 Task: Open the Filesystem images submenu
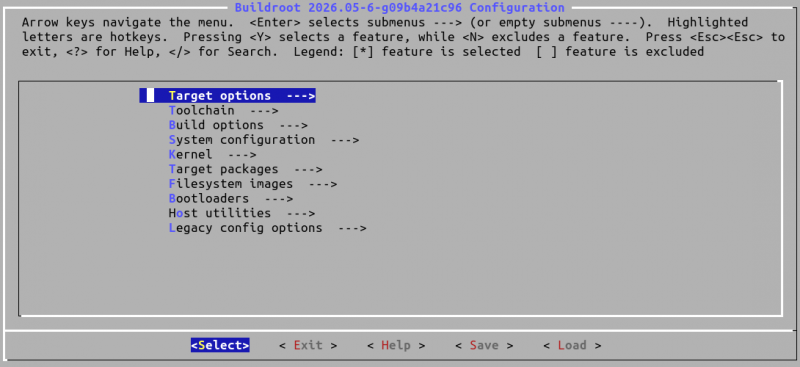pos(253,184)
